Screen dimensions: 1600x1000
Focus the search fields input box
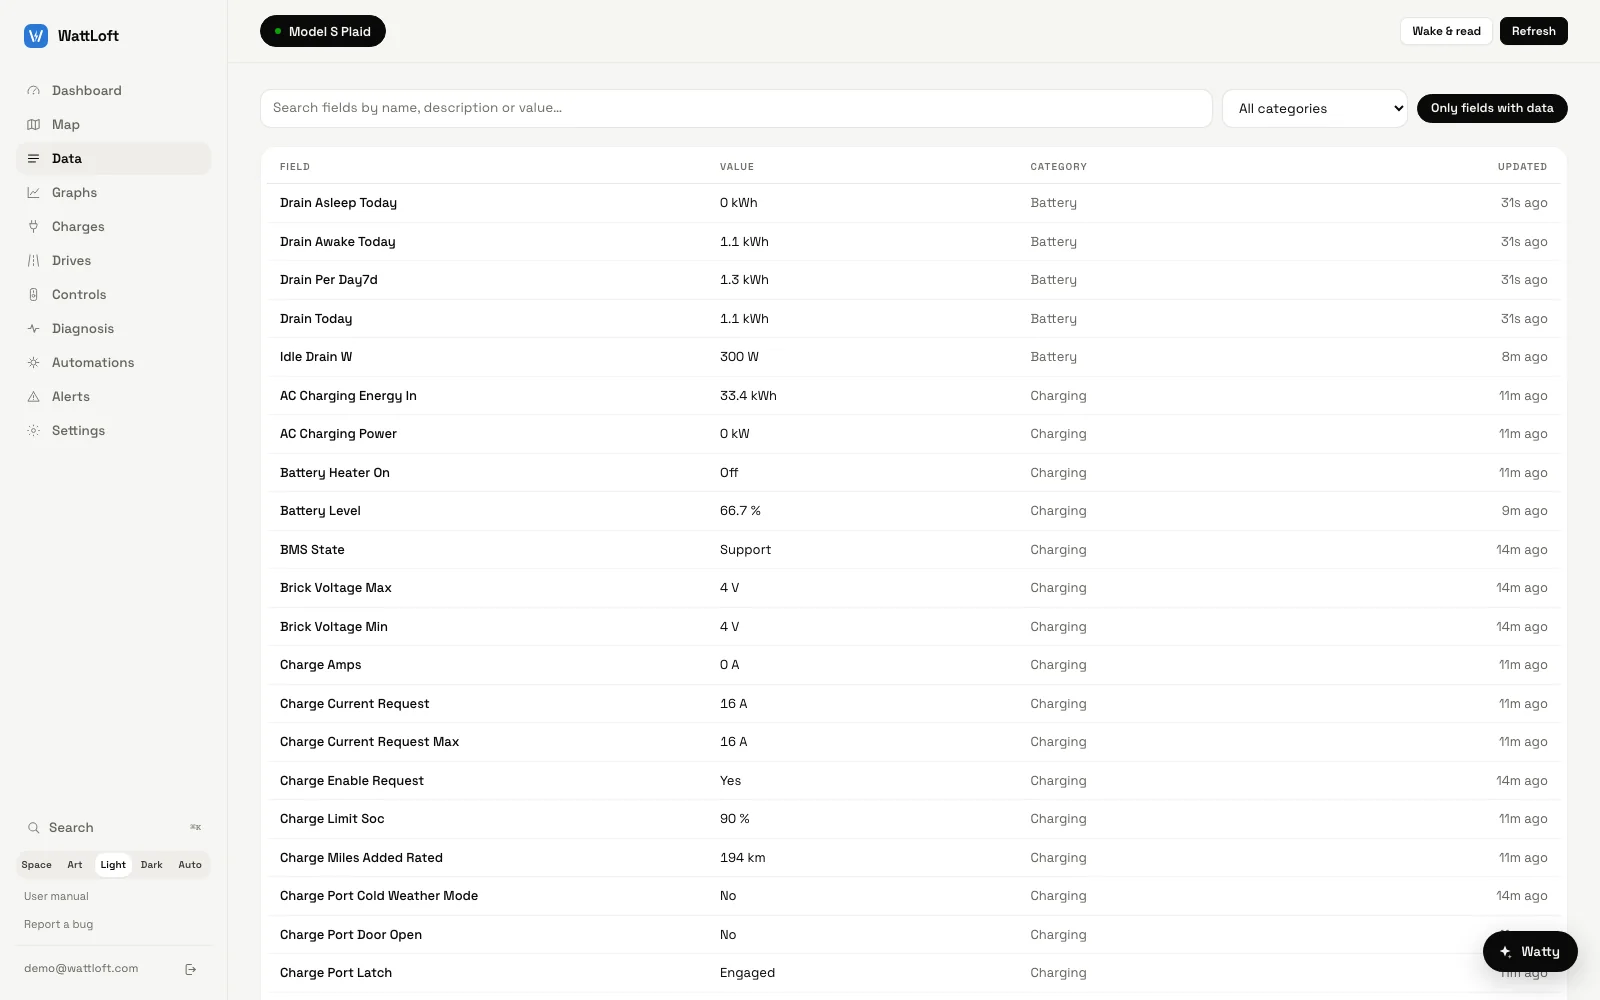(x=736, y=108)
